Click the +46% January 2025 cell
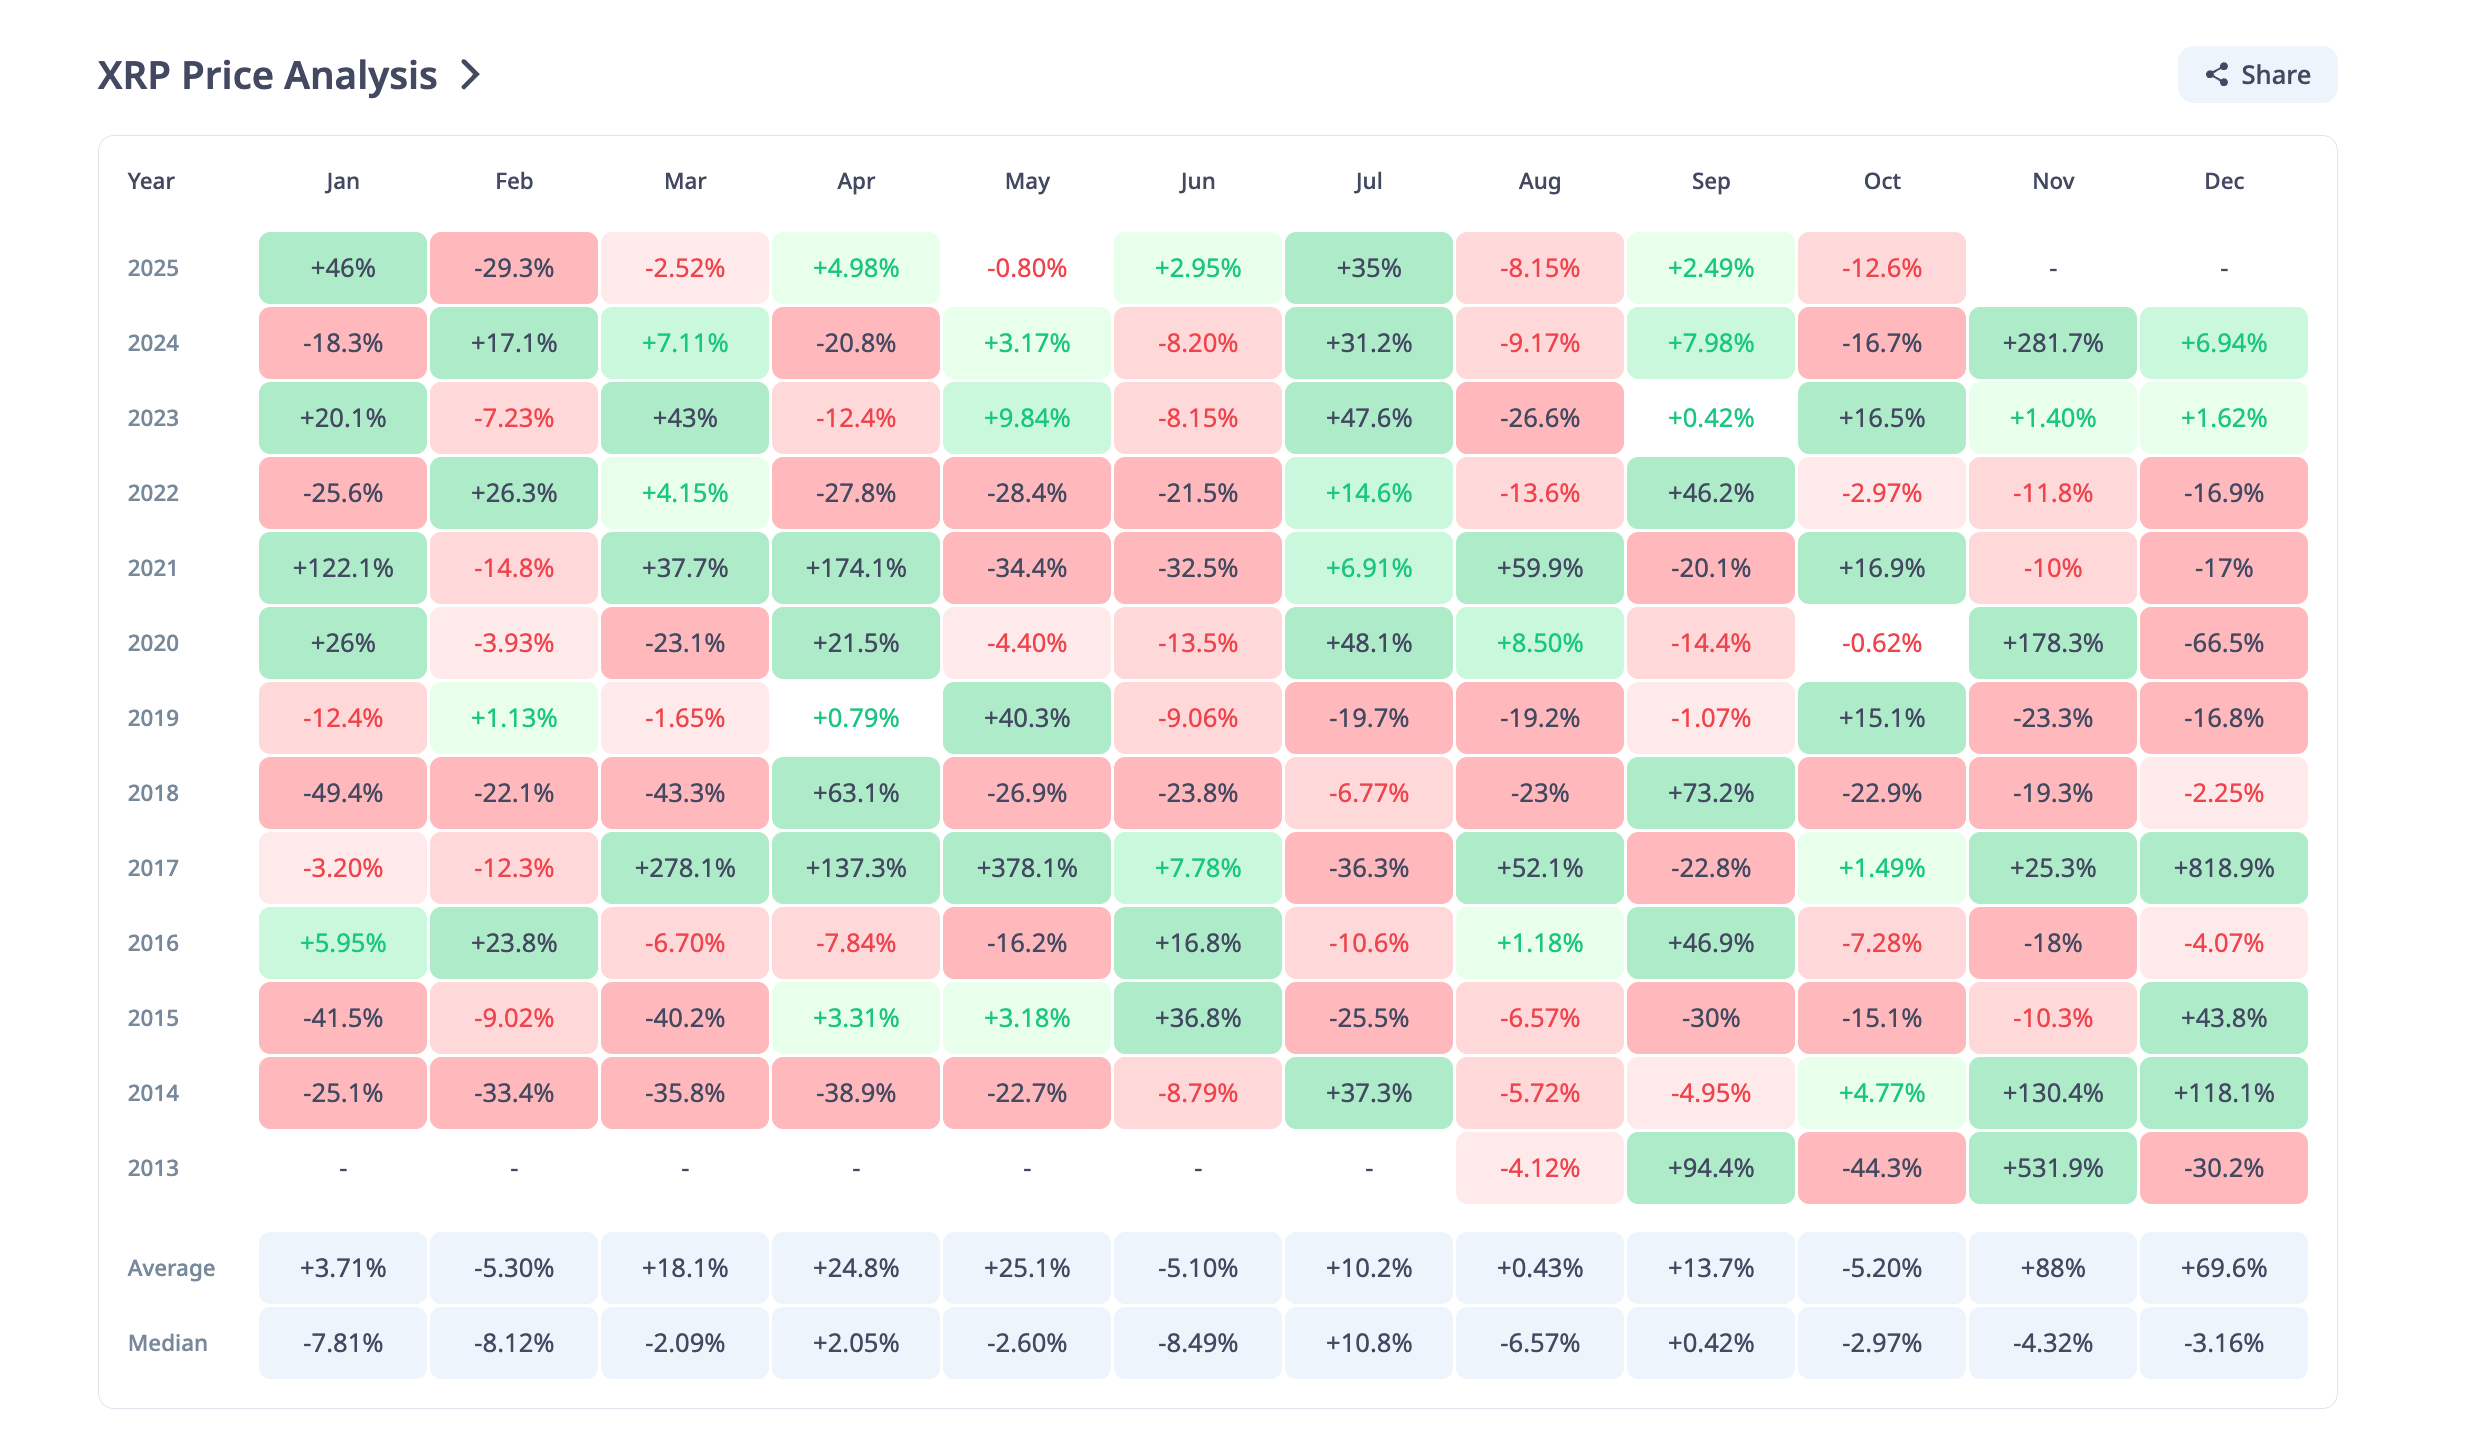 point(342,267)
